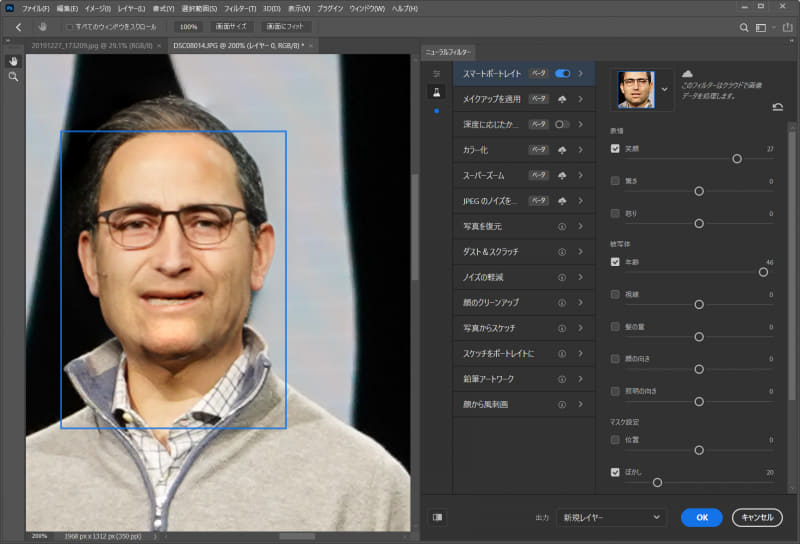
Task: Toggle the before/after preview icon at bottom
Action: click(x=437, y=517)
